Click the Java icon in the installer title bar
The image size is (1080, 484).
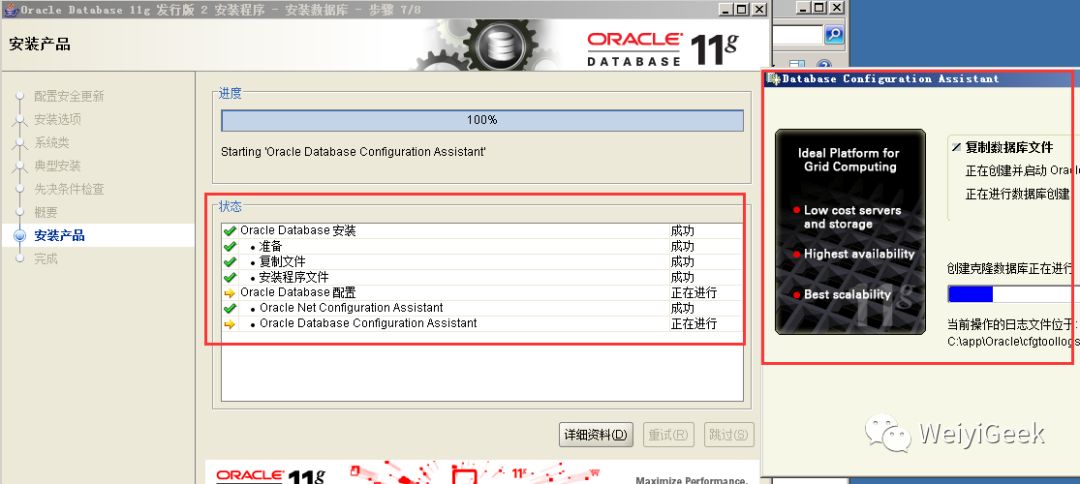(11, 10)
